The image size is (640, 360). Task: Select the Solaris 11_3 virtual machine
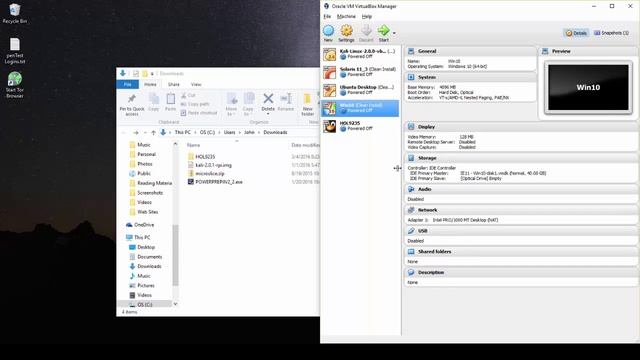tap(360, 72)
